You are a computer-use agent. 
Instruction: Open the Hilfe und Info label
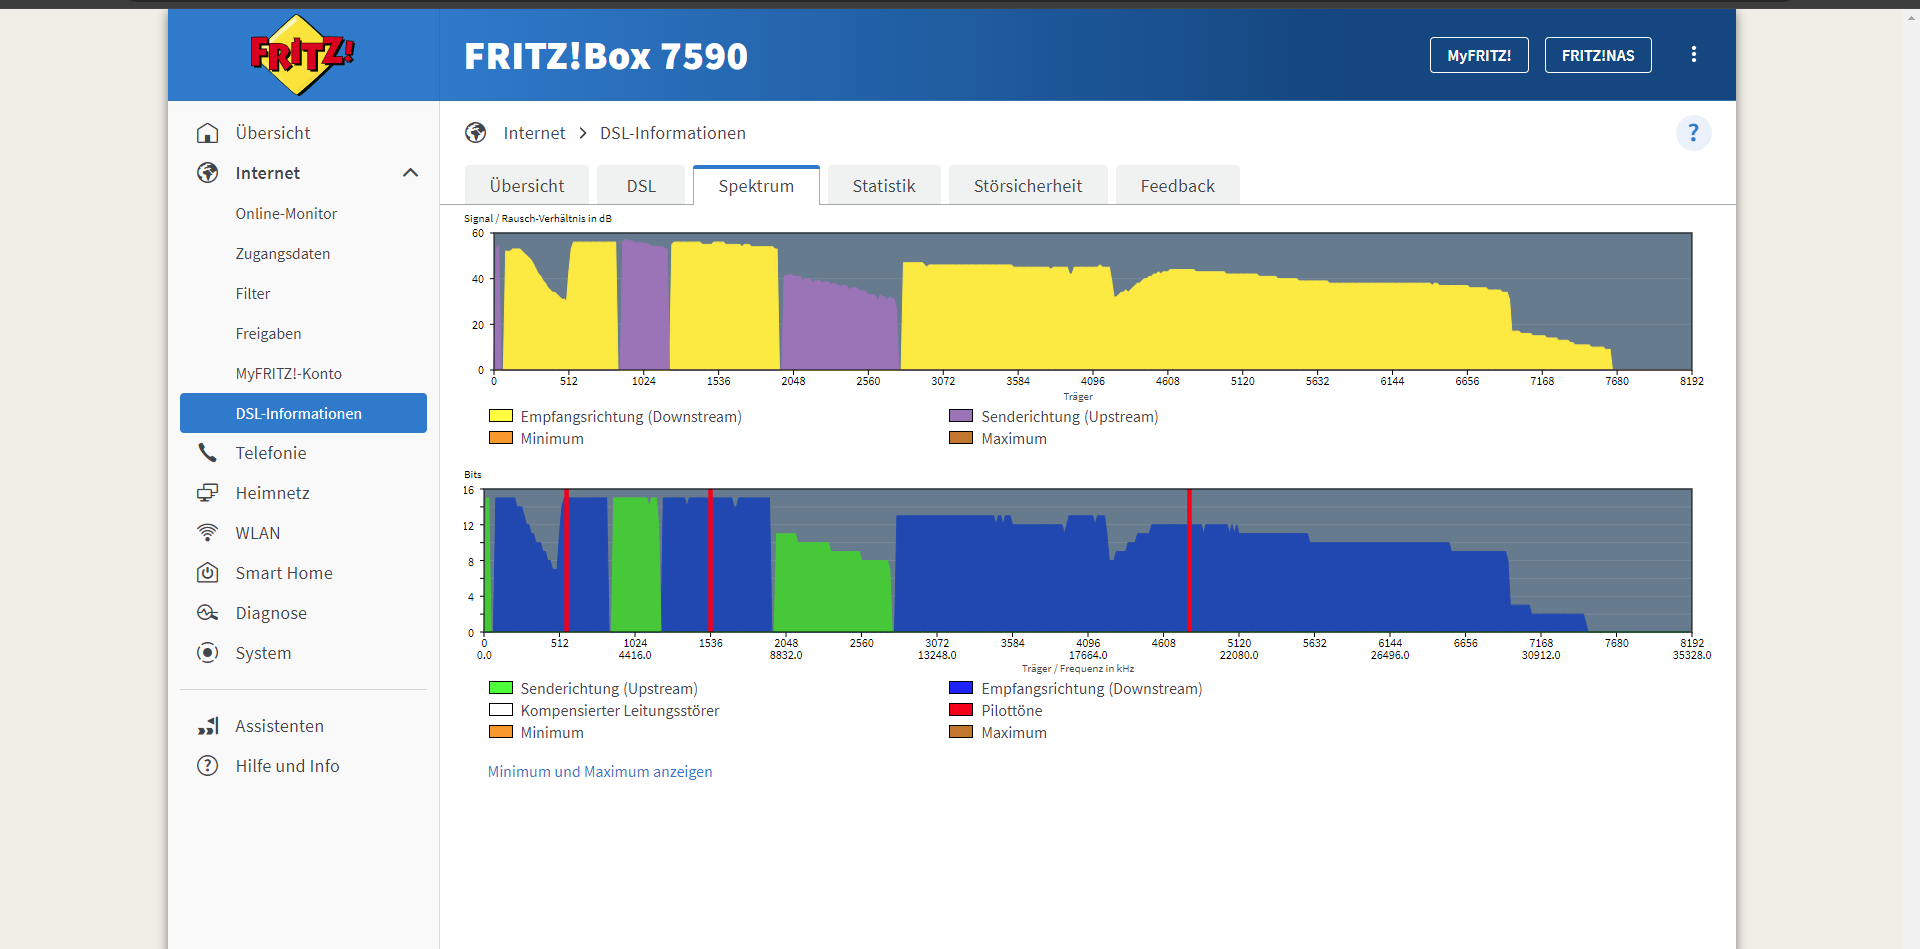(288, 766)
